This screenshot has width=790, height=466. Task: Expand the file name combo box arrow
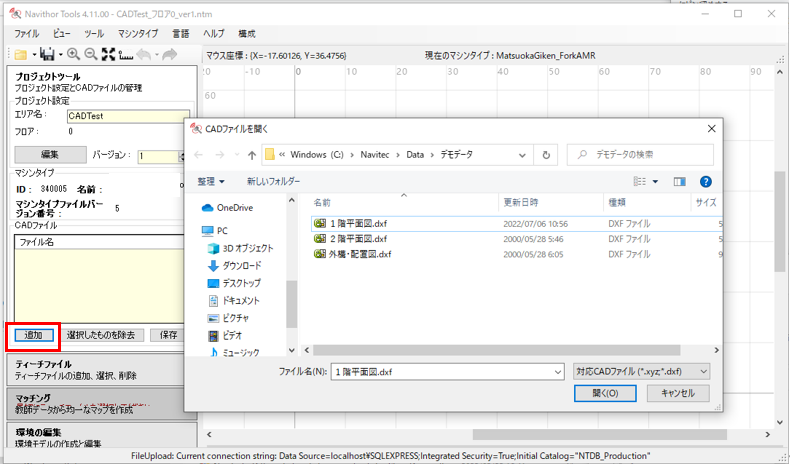557,371
